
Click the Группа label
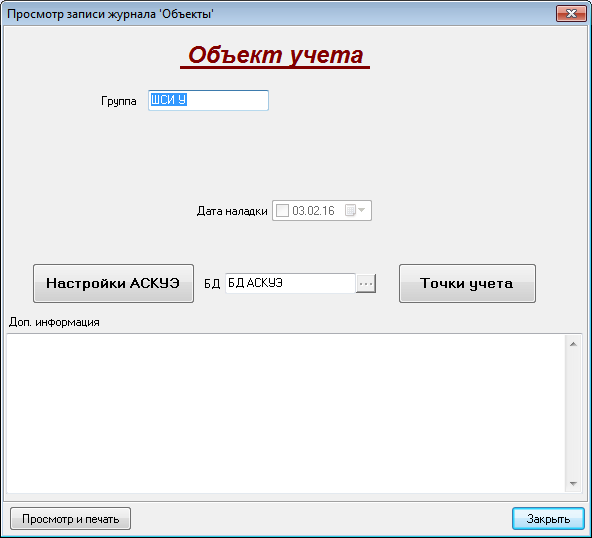click(119, 101)
